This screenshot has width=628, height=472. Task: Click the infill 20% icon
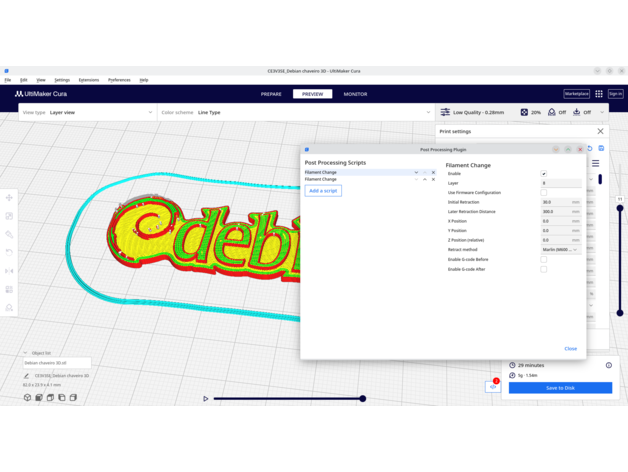pyautogui.click(x=524, y=112)
